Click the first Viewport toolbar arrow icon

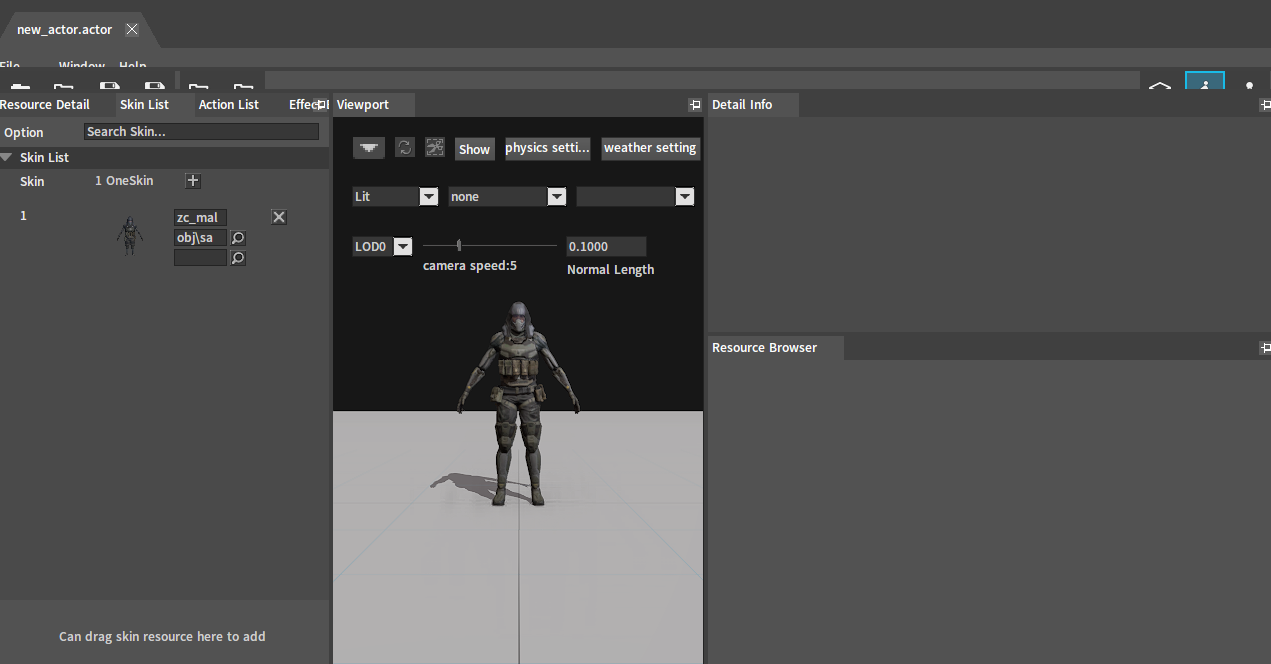pos(369,148)
